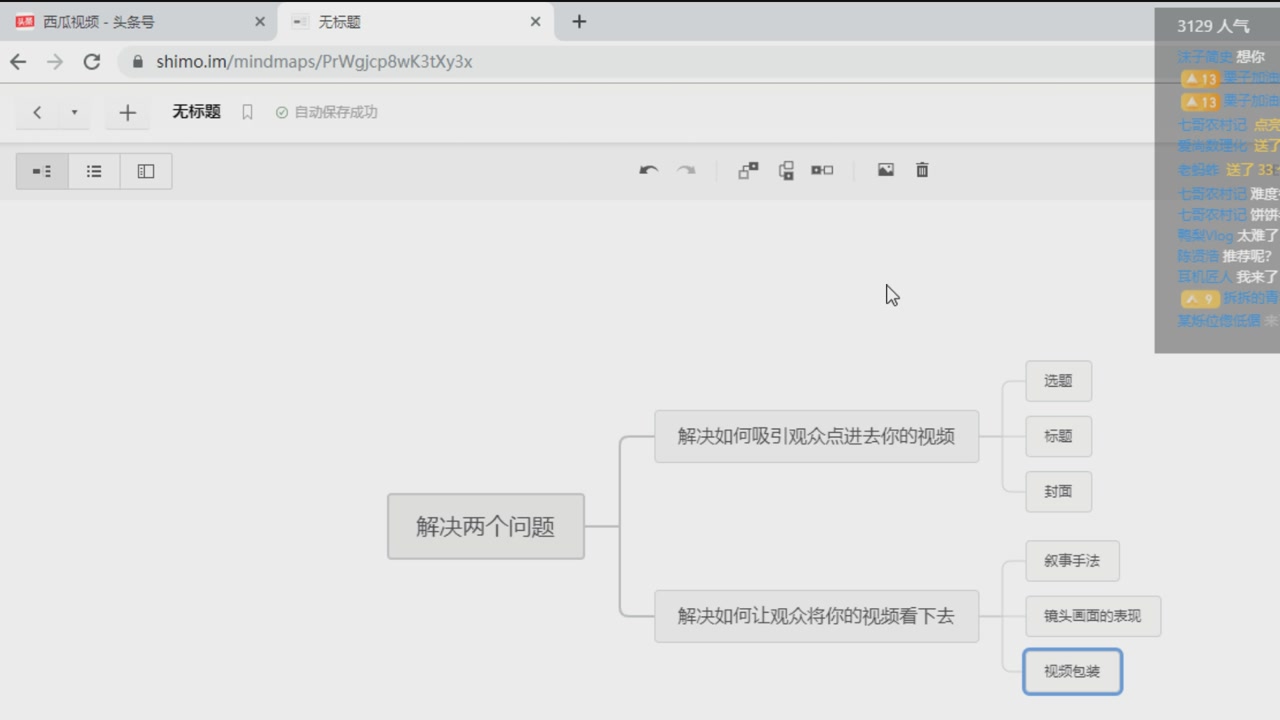Select root node 解决两个问题
This screenshot has height=720, width=1280.
486,526
